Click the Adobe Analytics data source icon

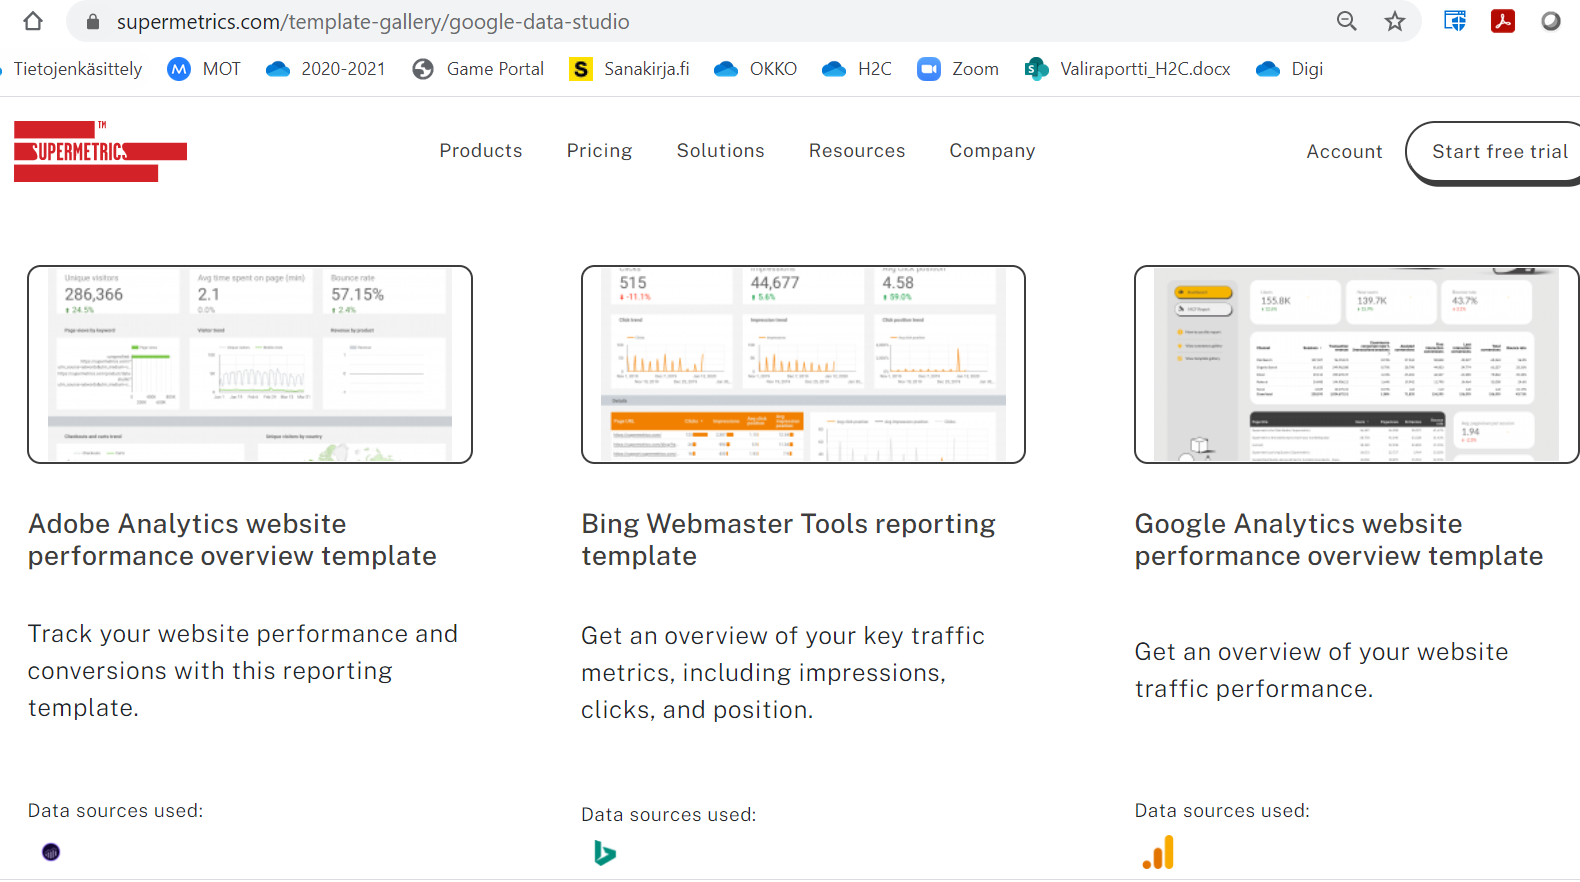point(51,852)
